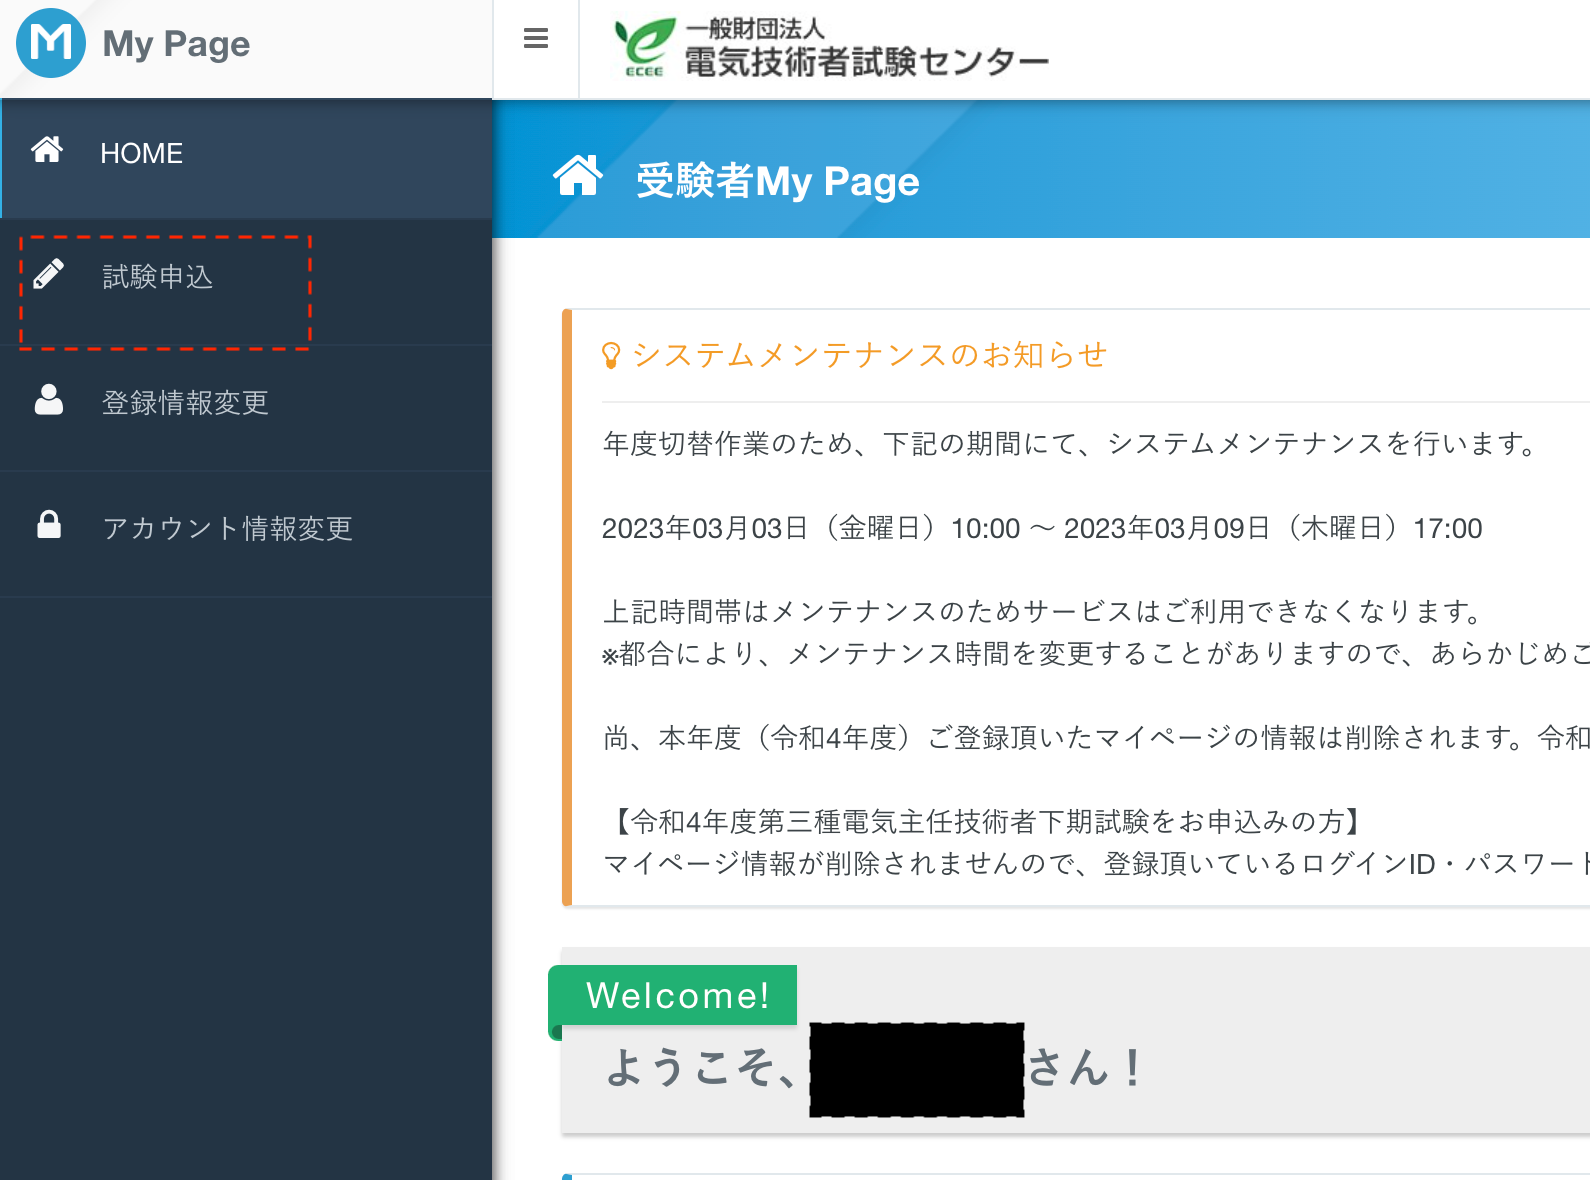1590x1180 pixels.
Task: Click the person icon for 登録情報変更
Action: [x=48, y=400]
